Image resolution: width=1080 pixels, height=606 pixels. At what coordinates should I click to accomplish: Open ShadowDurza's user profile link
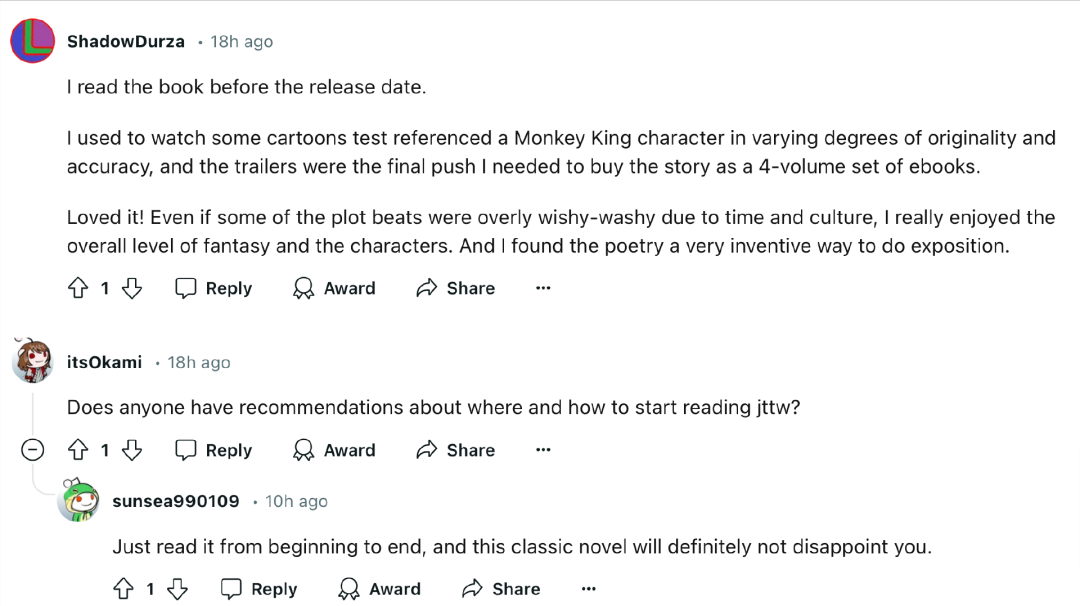[126, 41]
